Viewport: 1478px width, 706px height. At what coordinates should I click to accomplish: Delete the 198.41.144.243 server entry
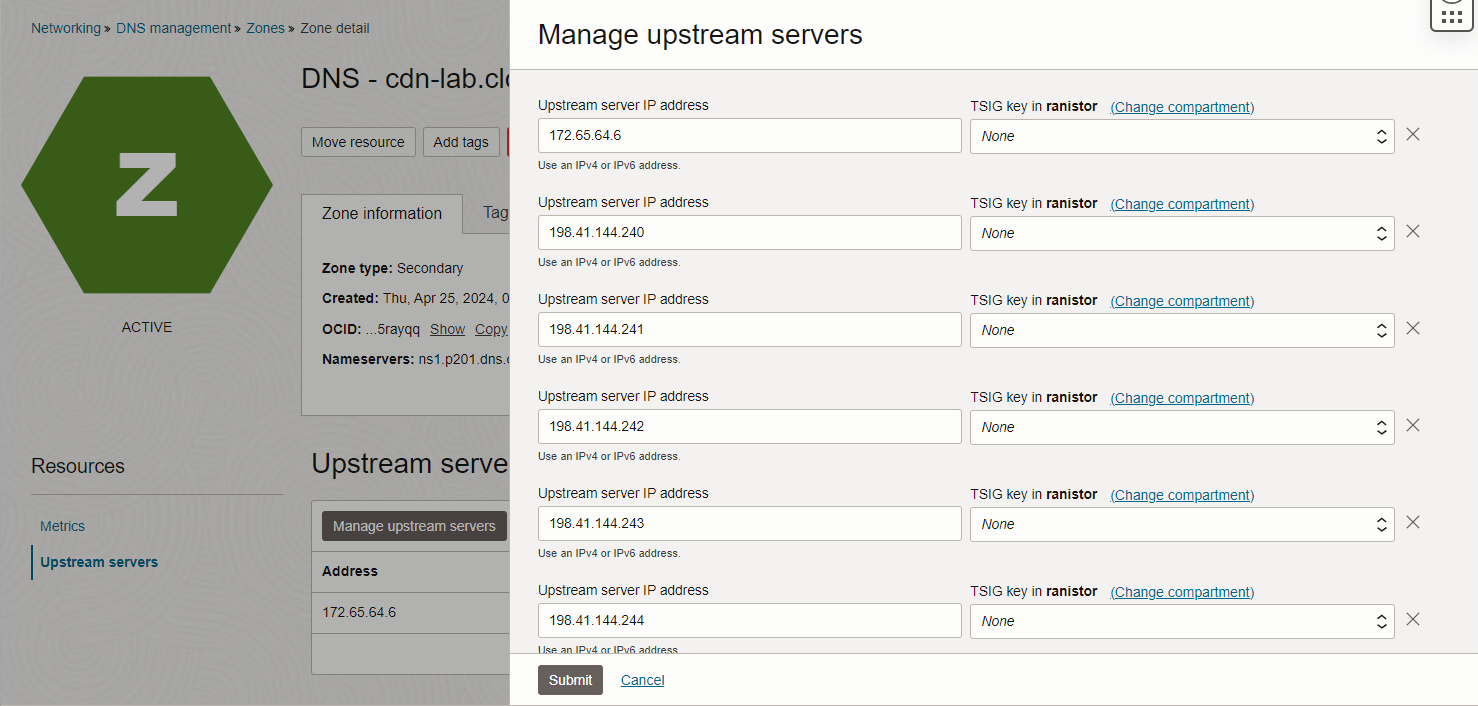[1412, 522]
